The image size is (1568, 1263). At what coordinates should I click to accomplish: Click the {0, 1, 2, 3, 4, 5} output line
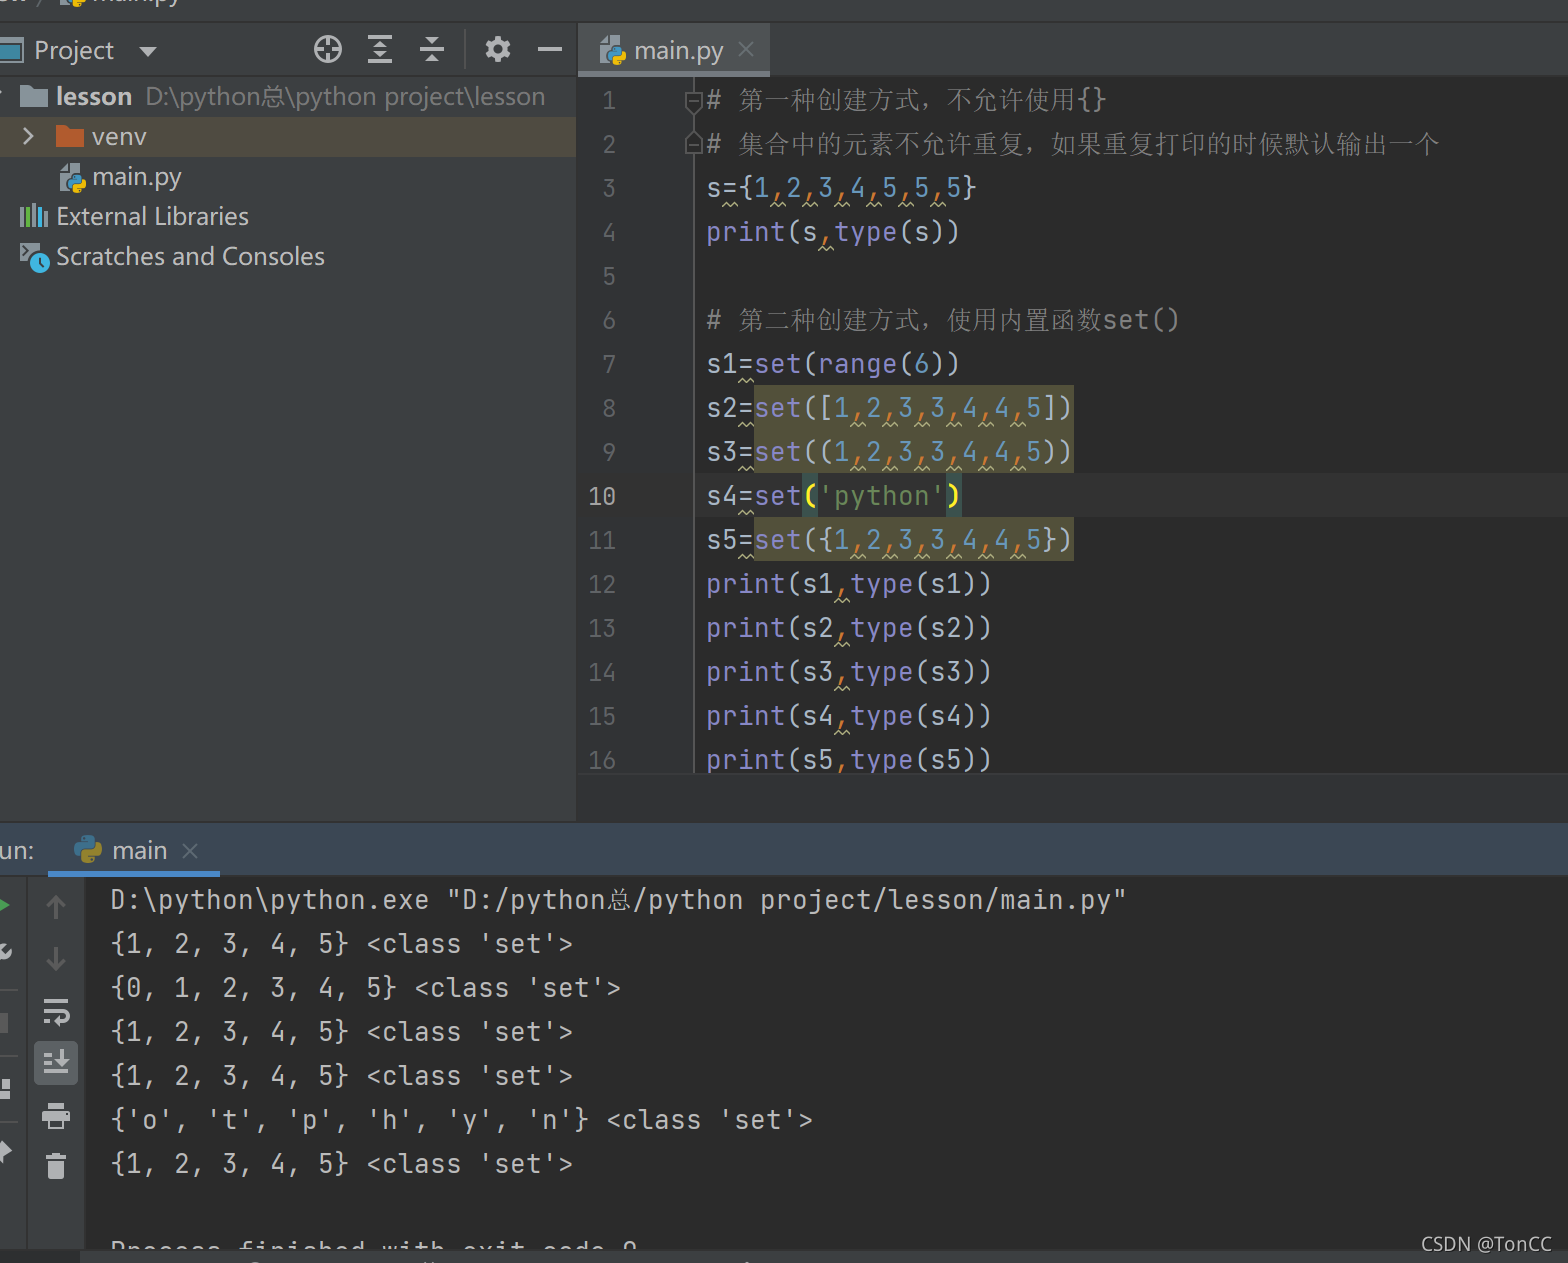click(x=365, y=988)
